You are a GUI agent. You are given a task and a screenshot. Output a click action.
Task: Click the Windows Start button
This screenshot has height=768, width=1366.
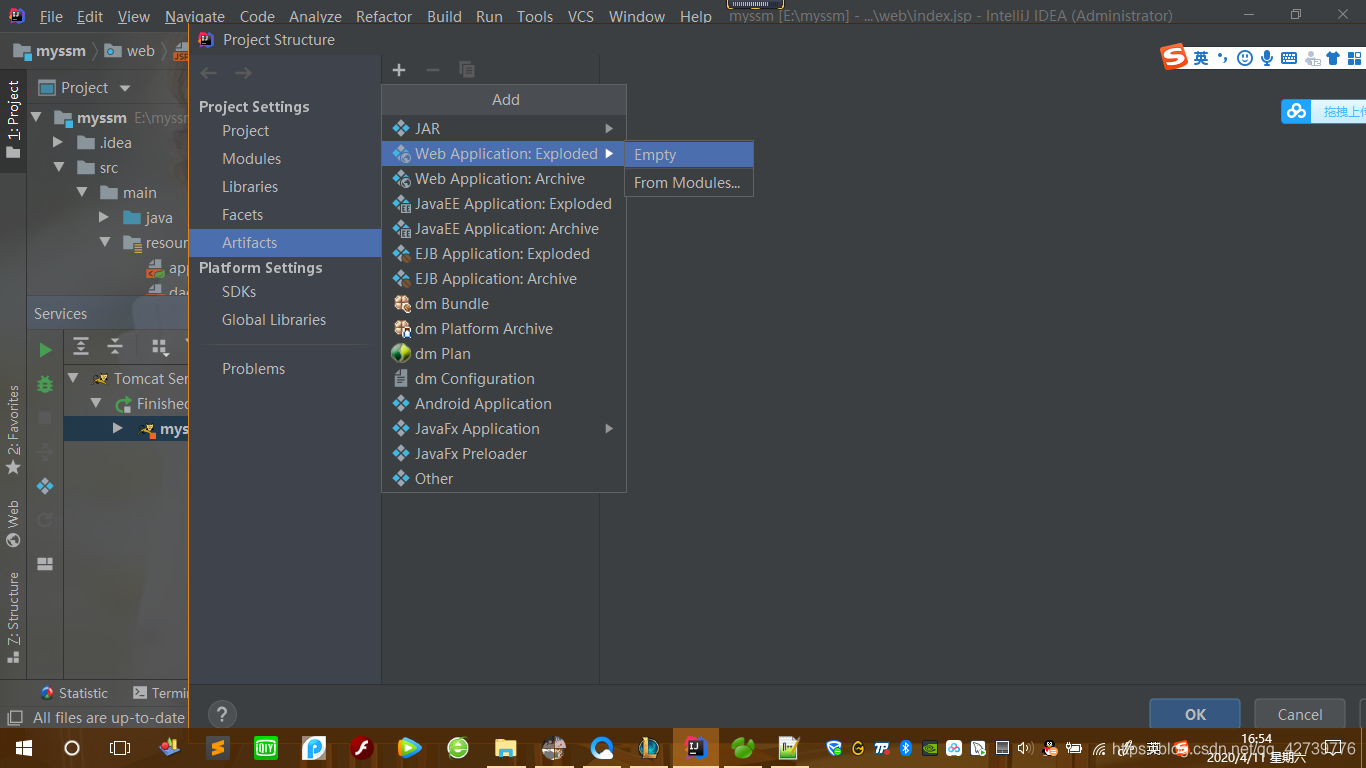(x=24, y=747)
